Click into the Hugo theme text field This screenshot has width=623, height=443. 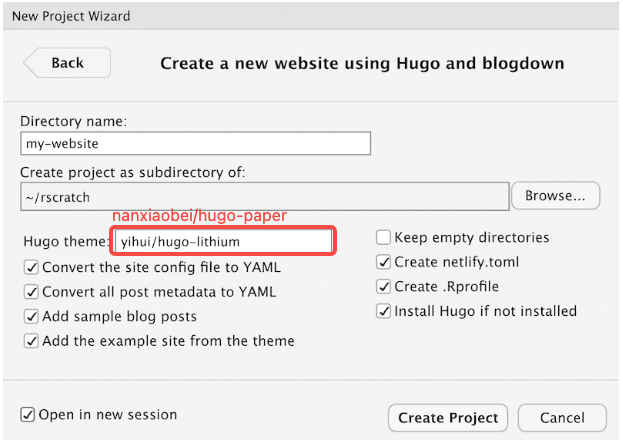coord(223,241)
